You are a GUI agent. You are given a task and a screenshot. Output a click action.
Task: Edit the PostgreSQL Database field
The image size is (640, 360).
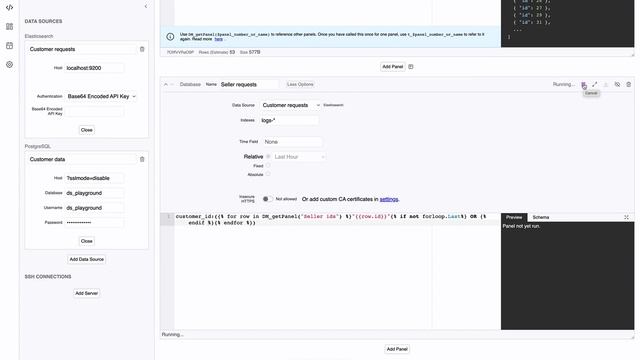tap(94, 193)
